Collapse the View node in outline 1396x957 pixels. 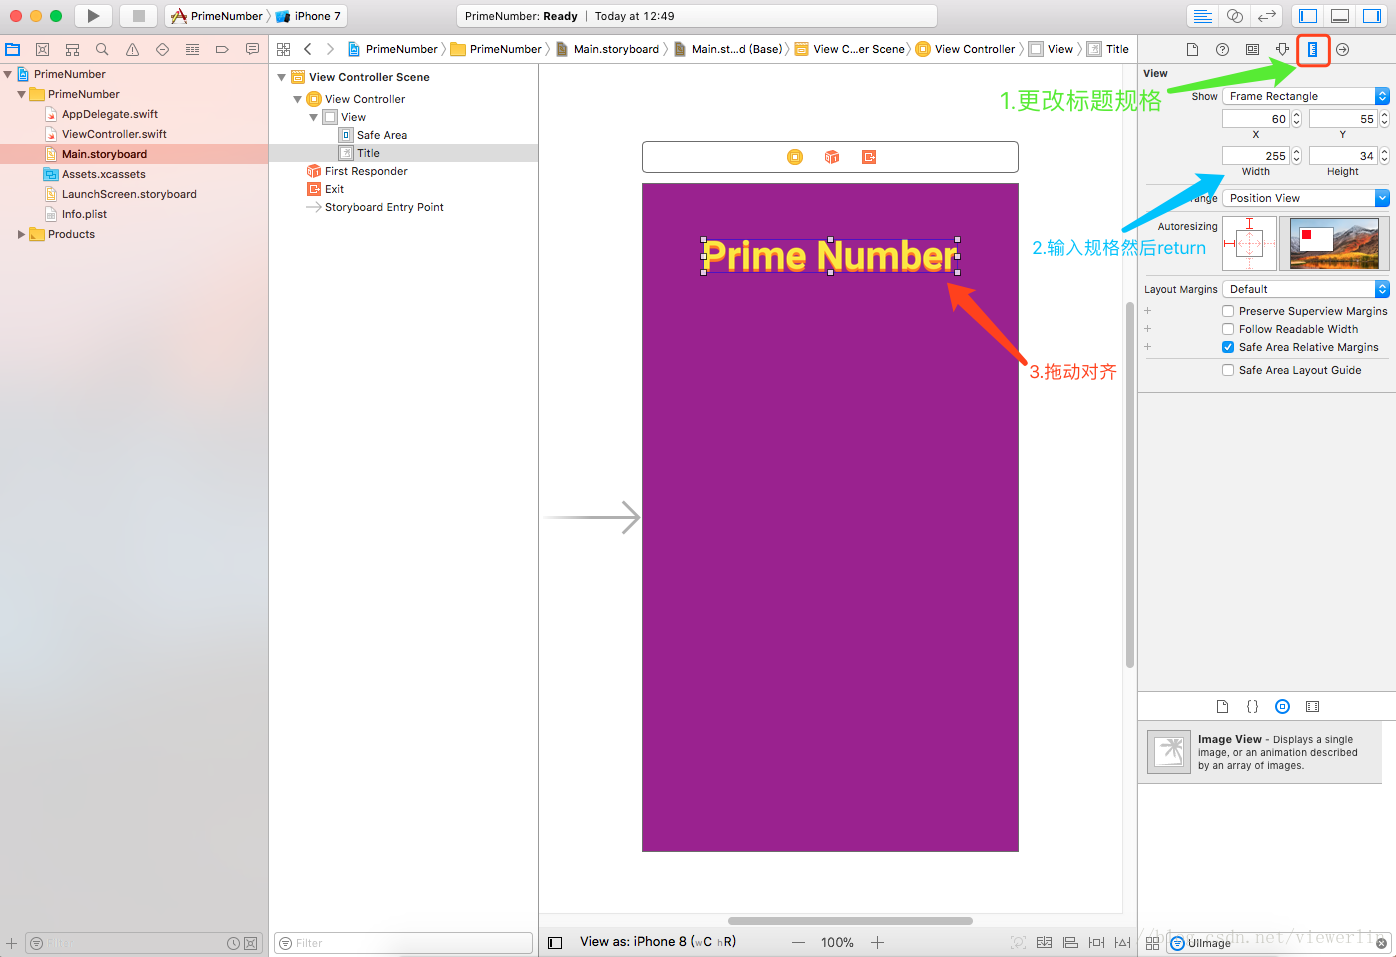[314, 117]
